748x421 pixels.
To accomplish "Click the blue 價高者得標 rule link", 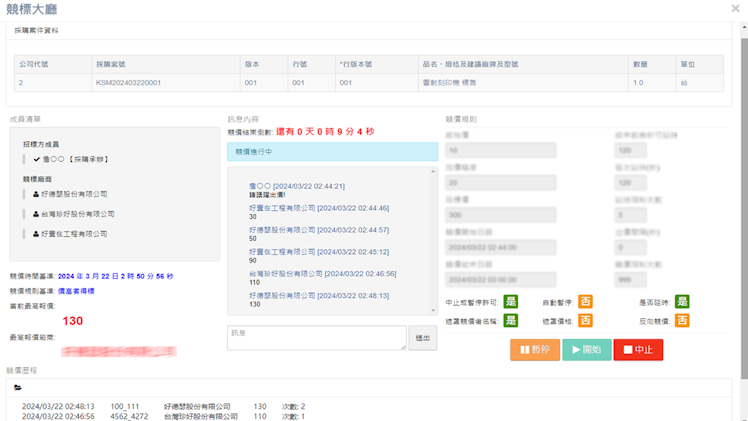I will (76, 291).
